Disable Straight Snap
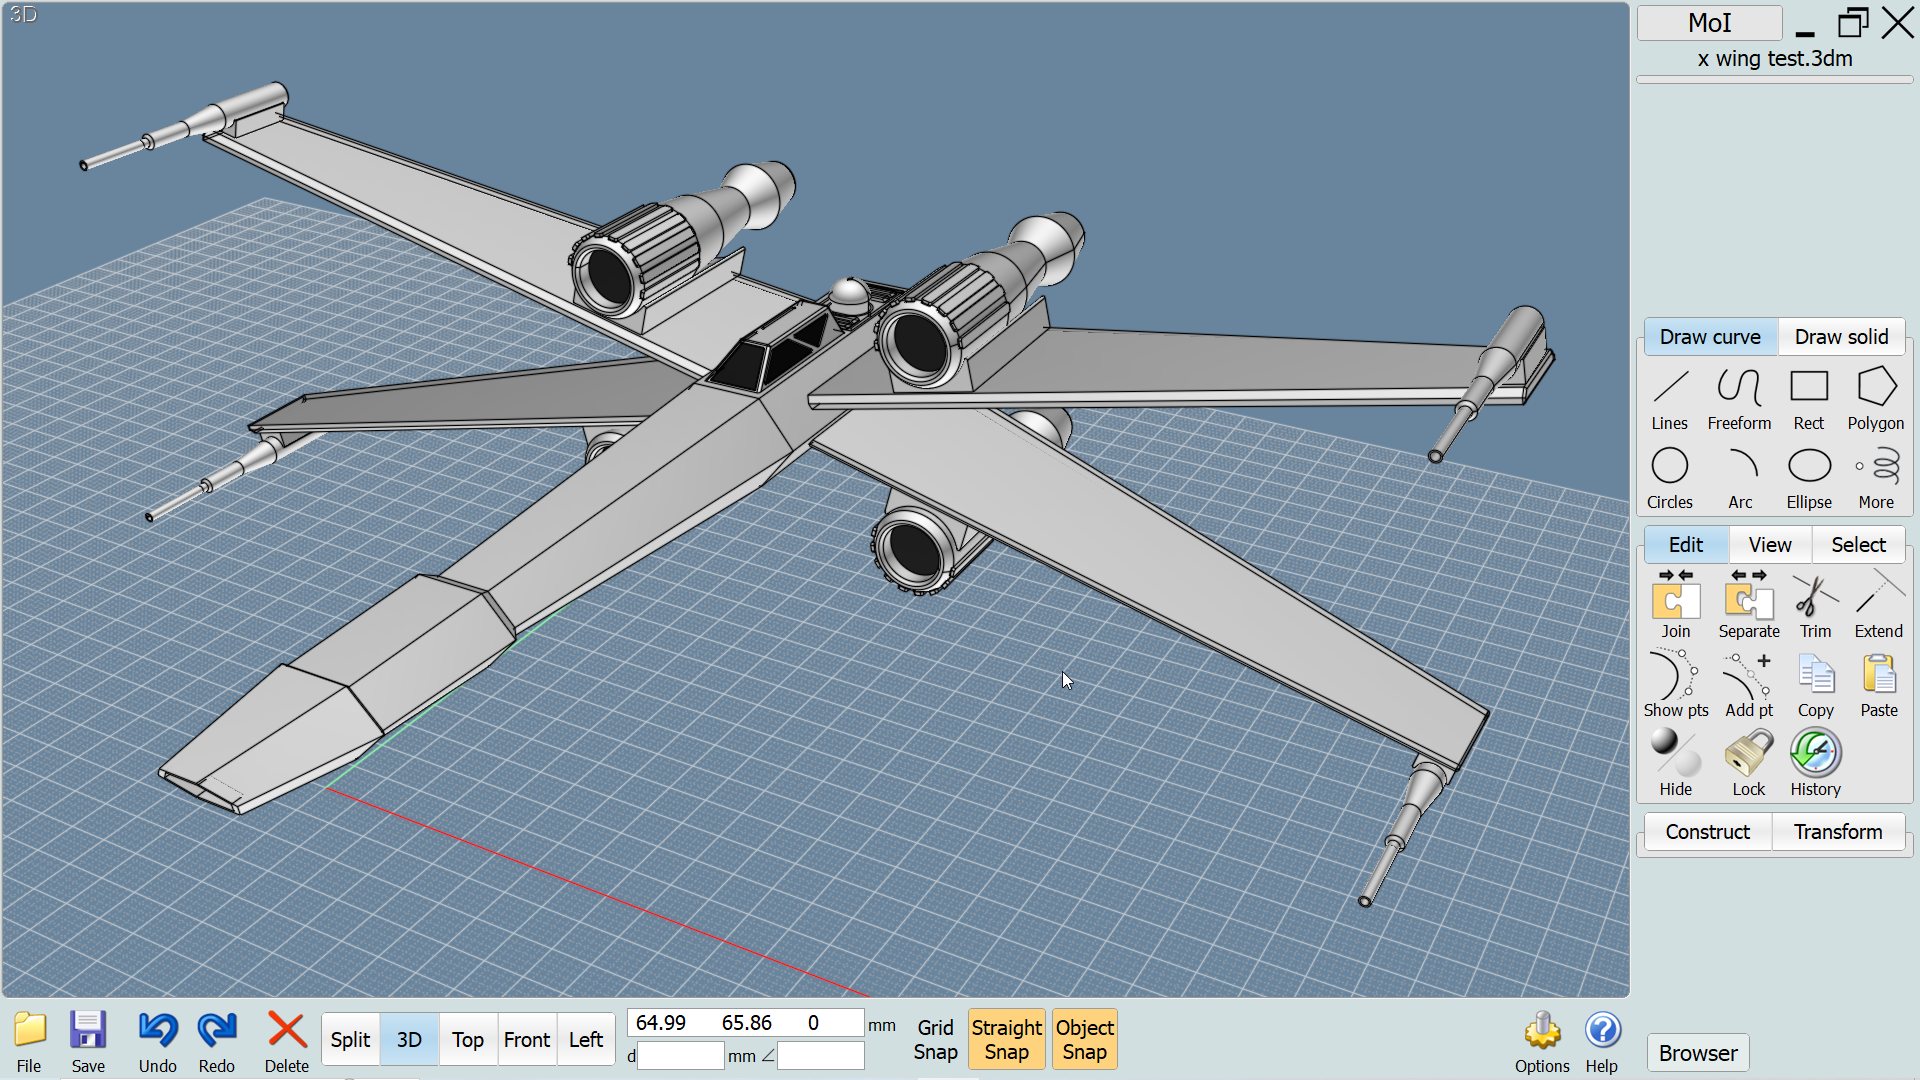This screenshot has height=1080, width=1920. tap(1006, 1039)
